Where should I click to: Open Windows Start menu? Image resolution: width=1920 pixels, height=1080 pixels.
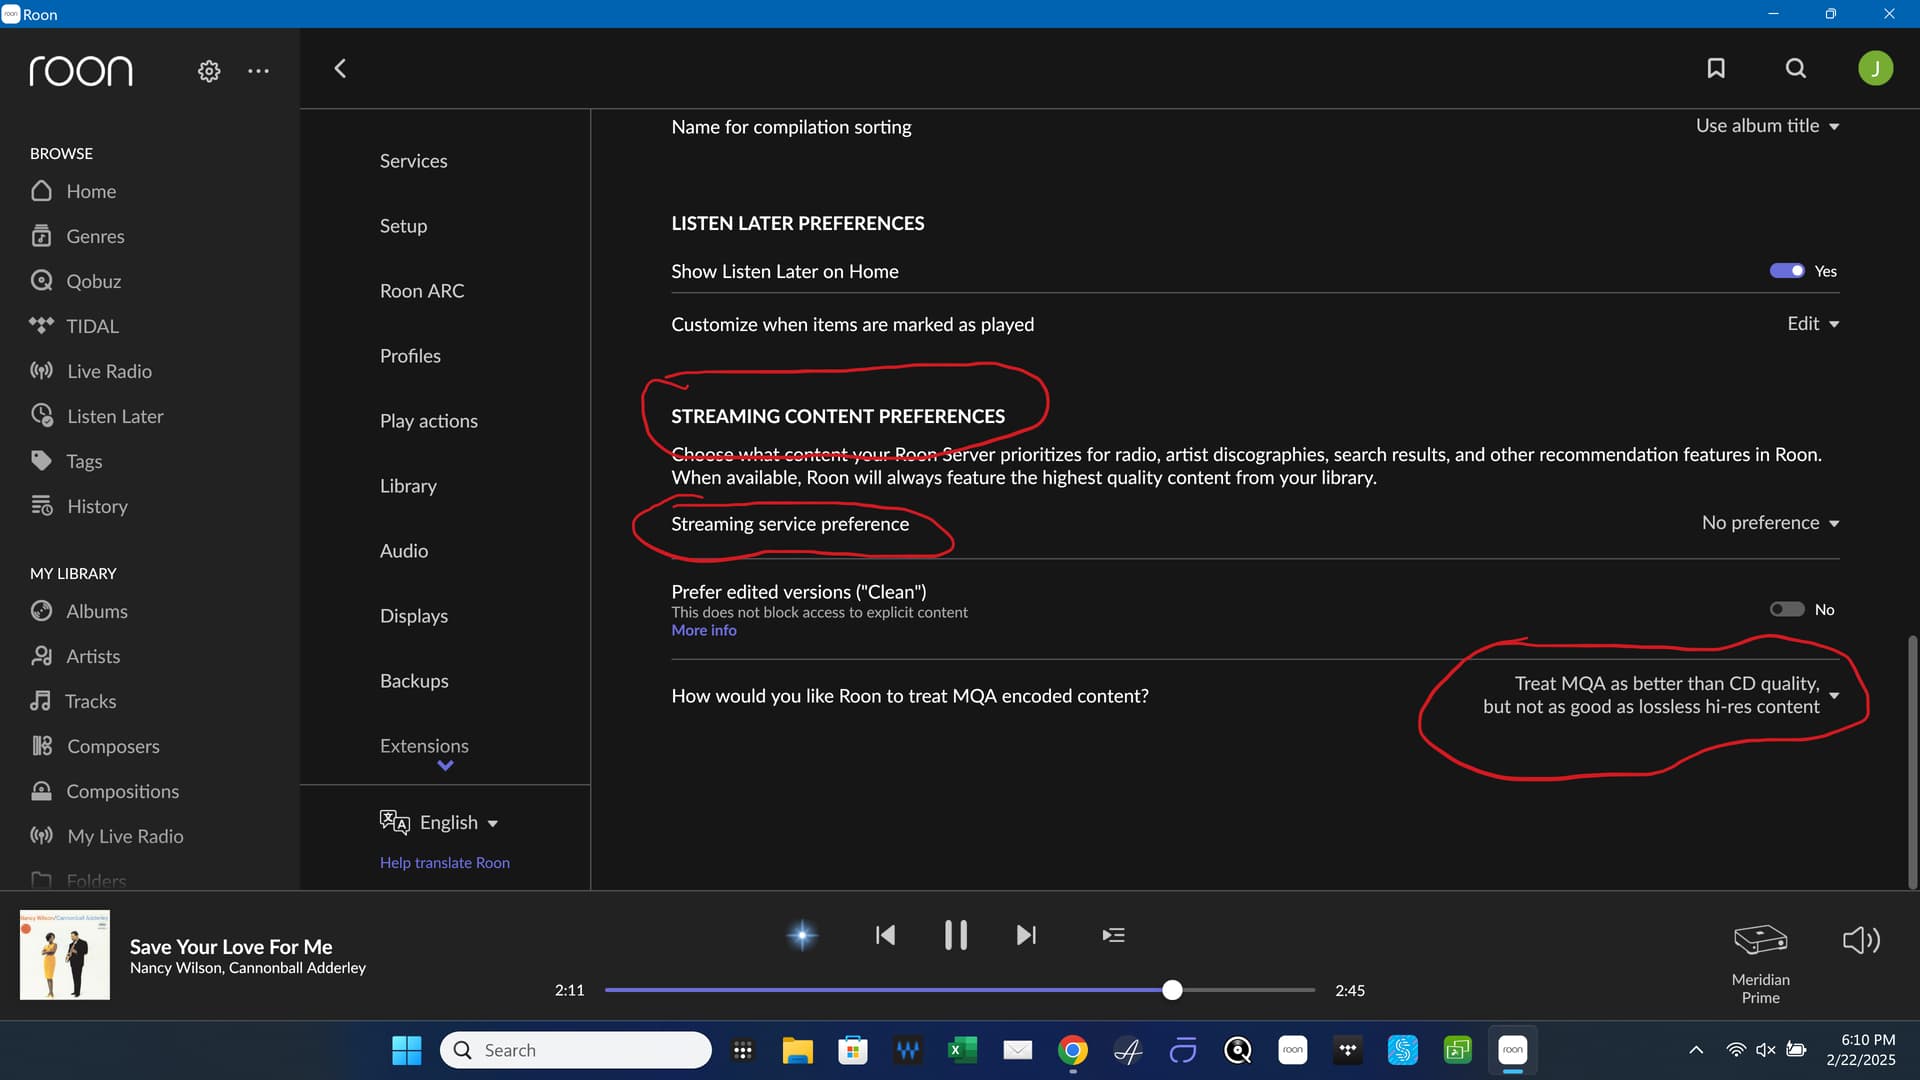coord(406,1050)
